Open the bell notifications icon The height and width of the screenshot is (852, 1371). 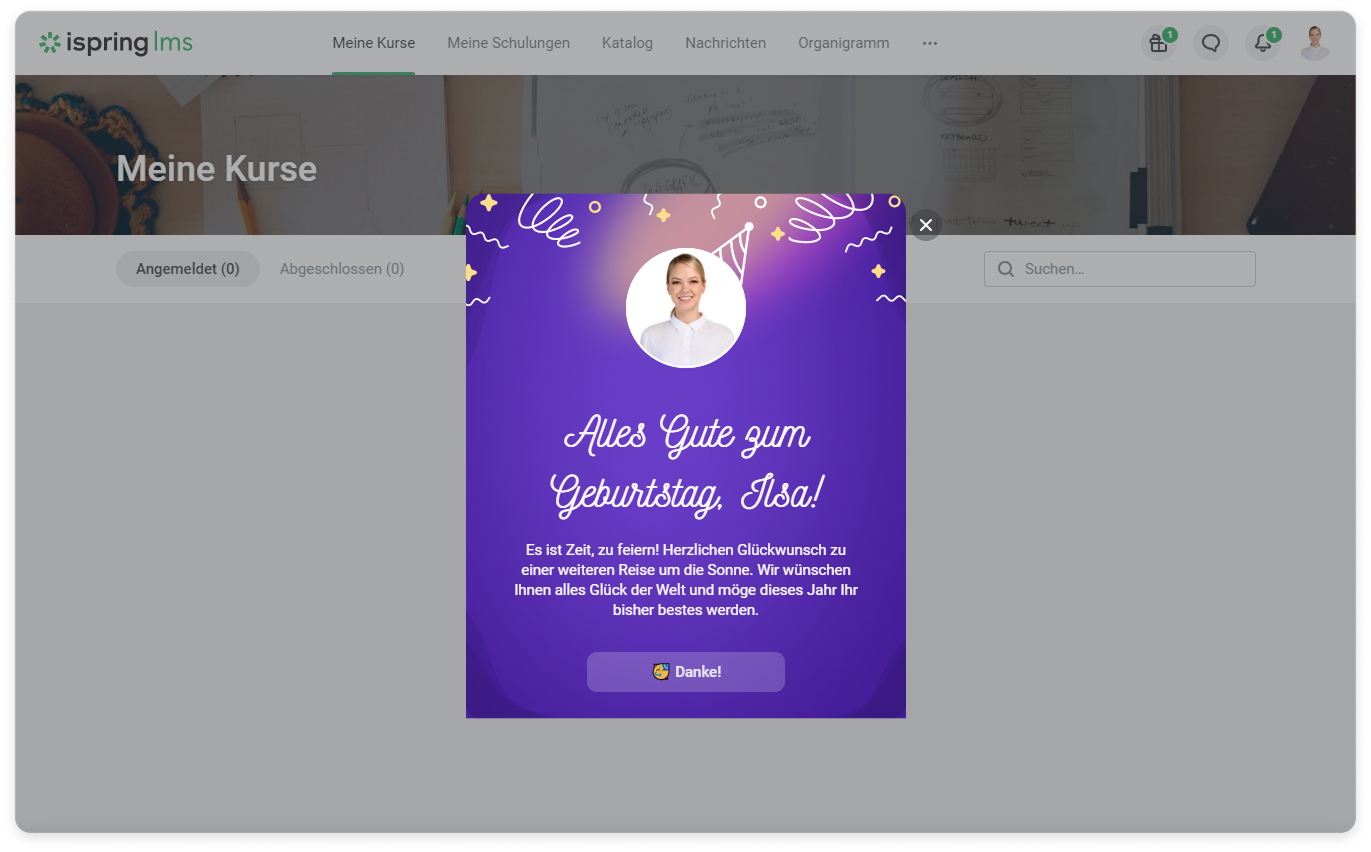pyautogui.click(x=1263, y=43)
